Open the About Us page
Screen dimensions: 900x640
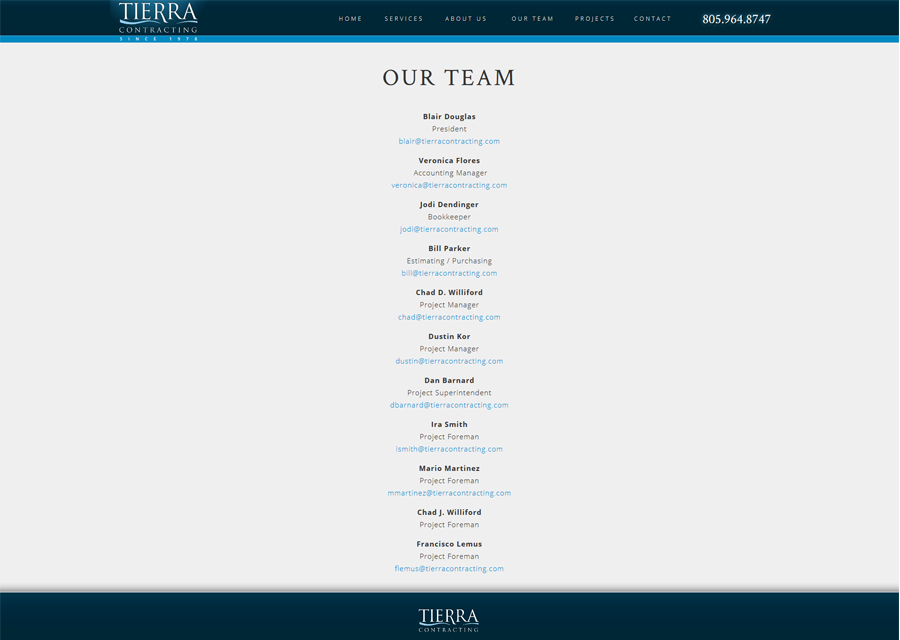466,18
